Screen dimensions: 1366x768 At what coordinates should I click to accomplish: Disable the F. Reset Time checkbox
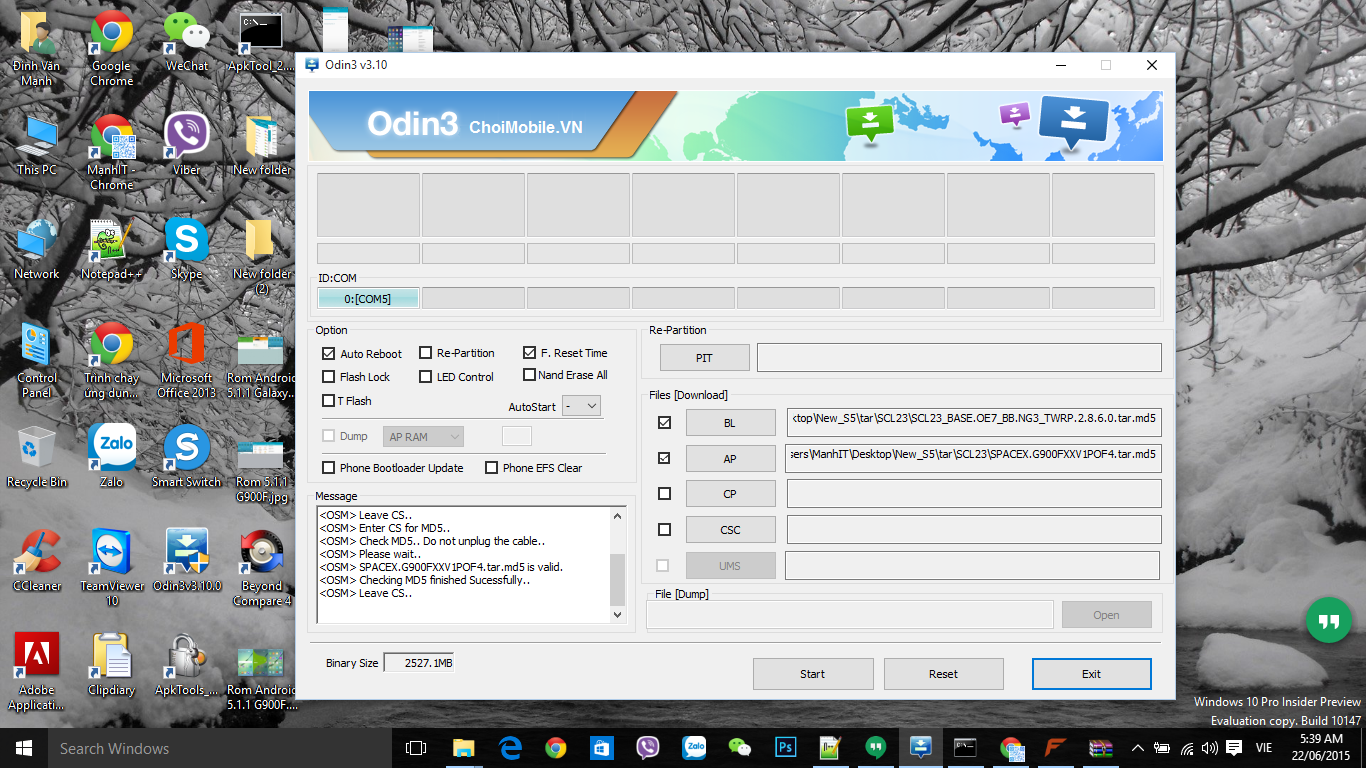tap(530, 353)
